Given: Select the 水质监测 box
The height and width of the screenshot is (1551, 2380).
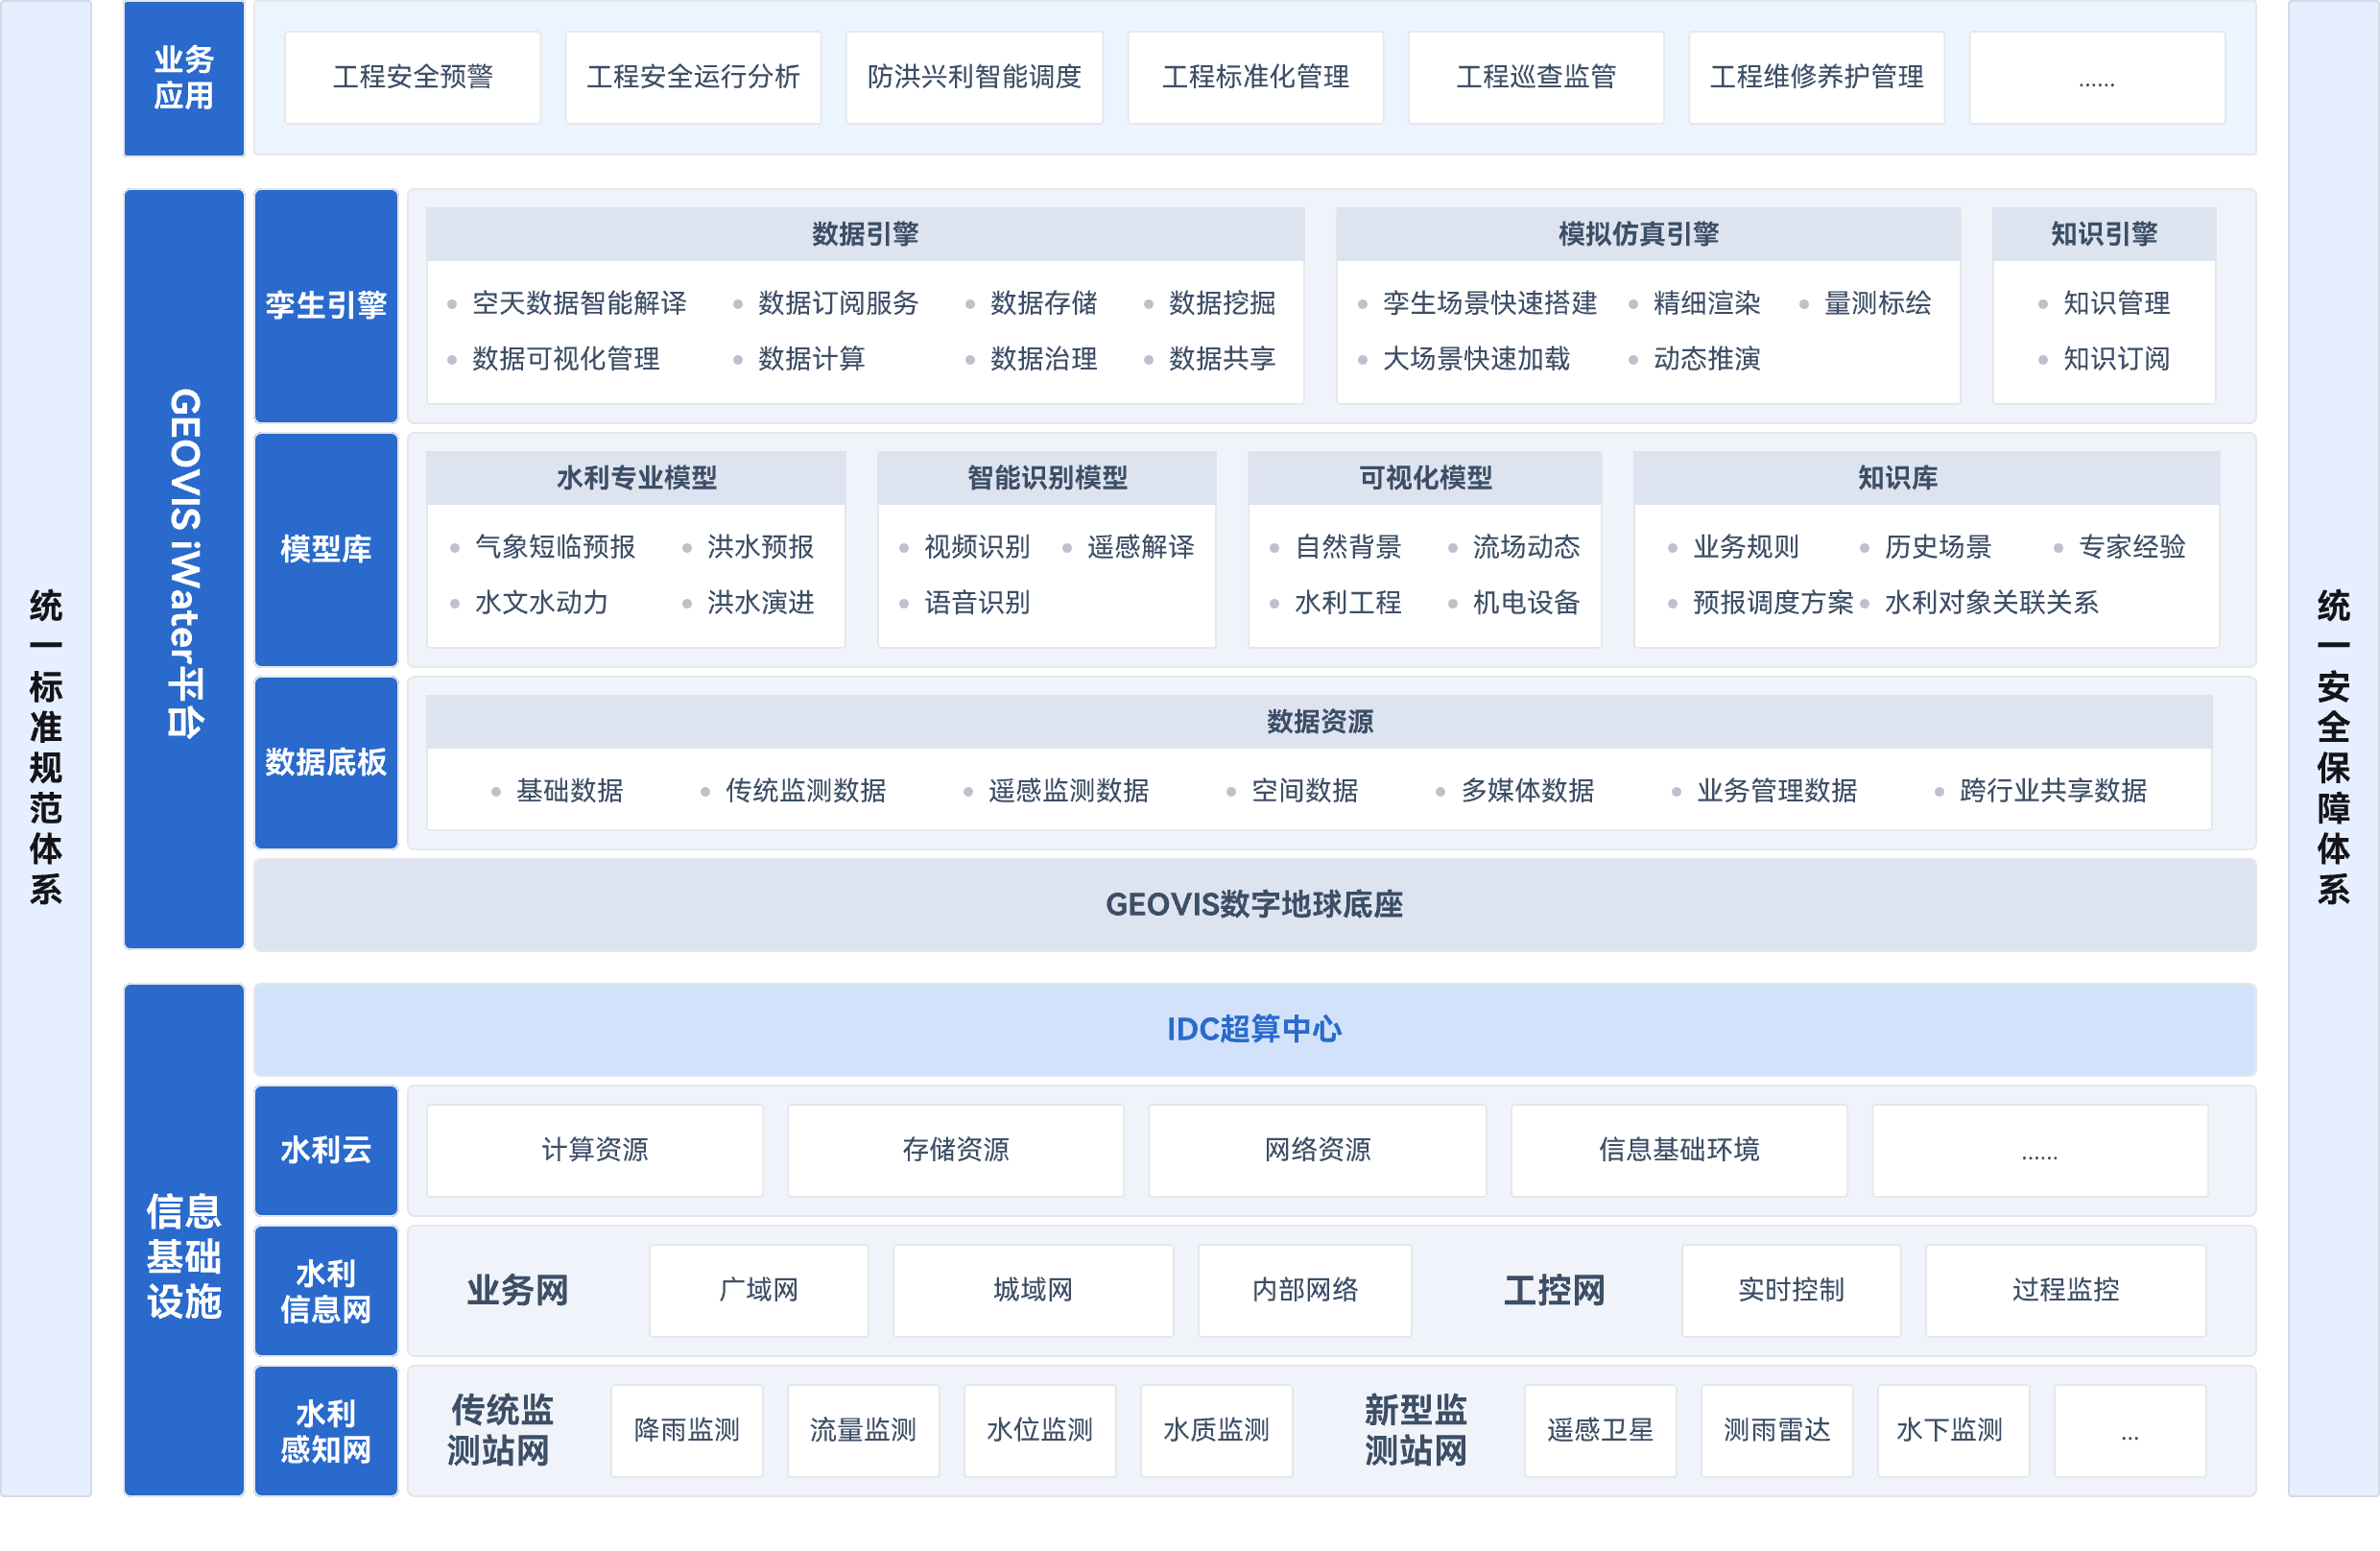Looking at the screenshot, I should (1216, 1430).
